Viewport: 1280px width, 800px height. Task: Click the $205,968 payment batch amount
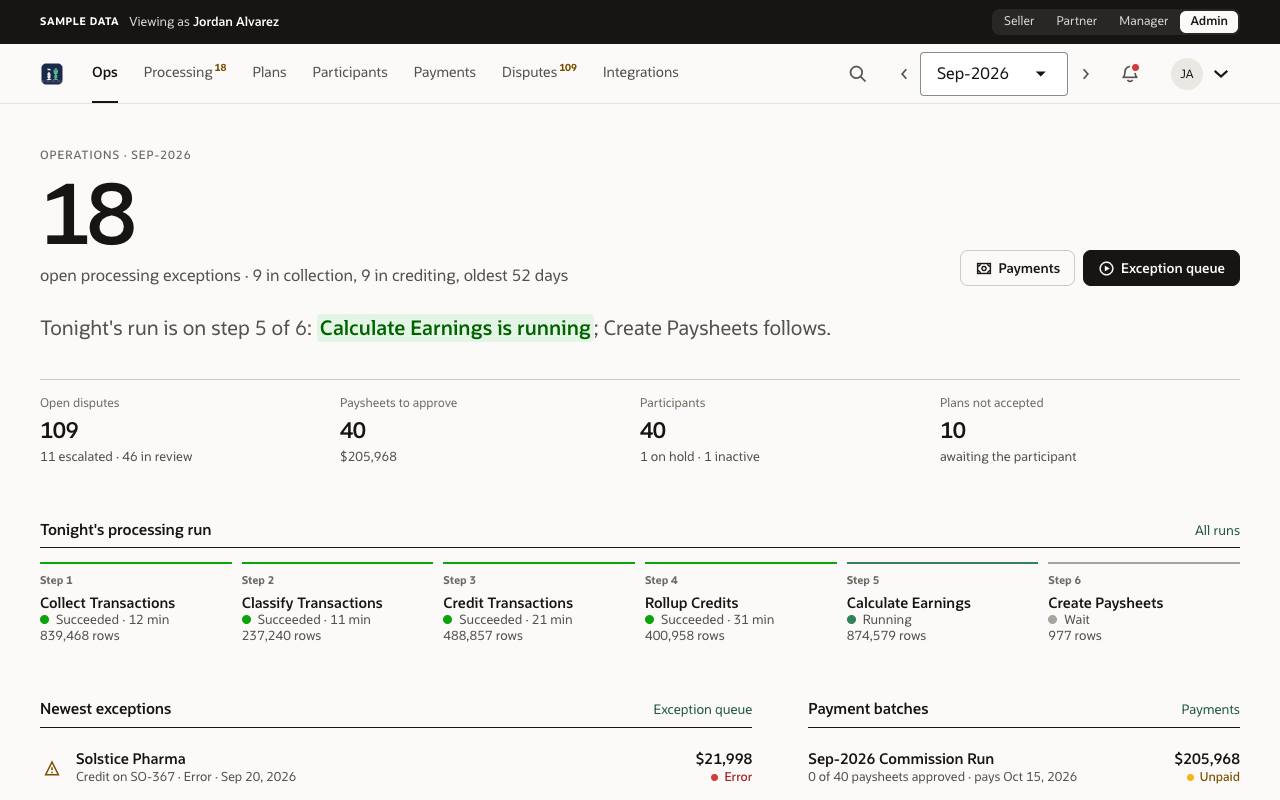tap(1207, 759)
